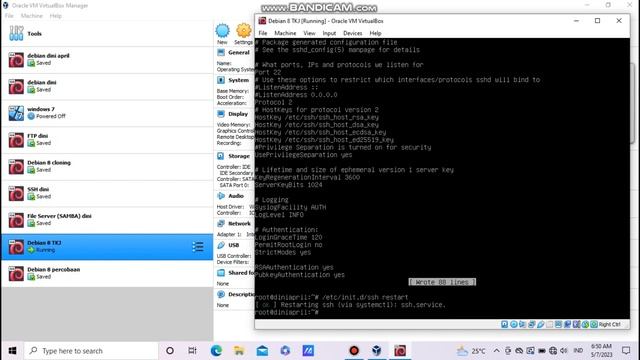Click the 'Wrote 88 lines' status message
Screen dimensions: 640x360
pyautogui.click(x=442, y=282)
